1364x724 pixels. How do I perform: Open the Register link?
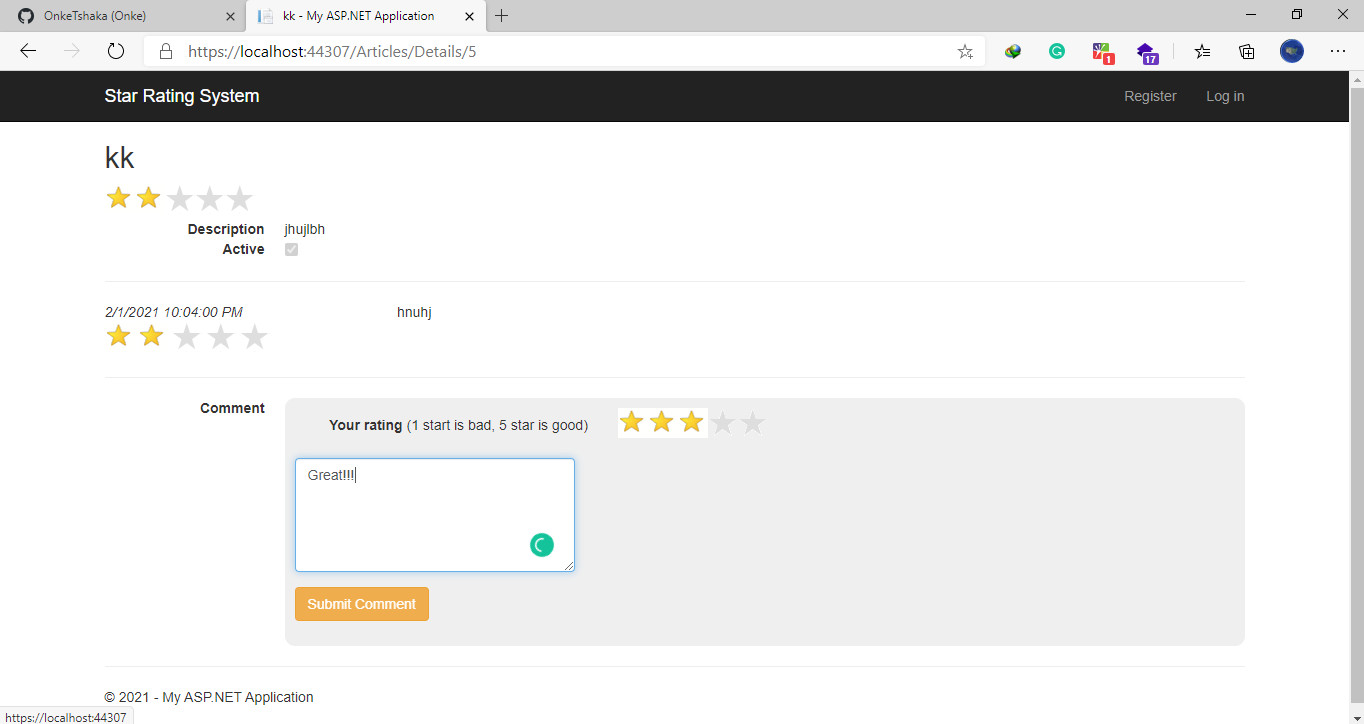point(1150,96)
